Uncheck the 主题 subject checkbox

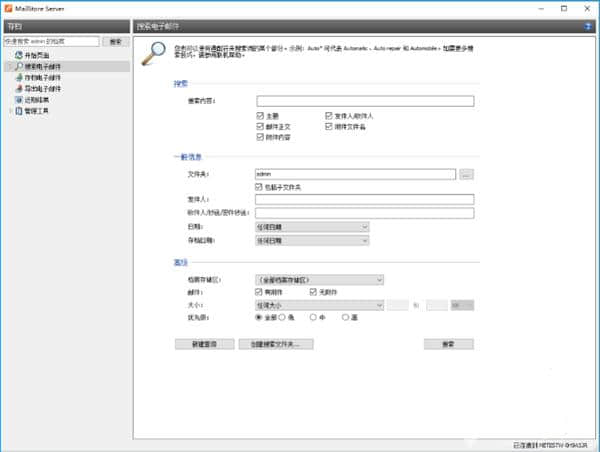point(260,116)
